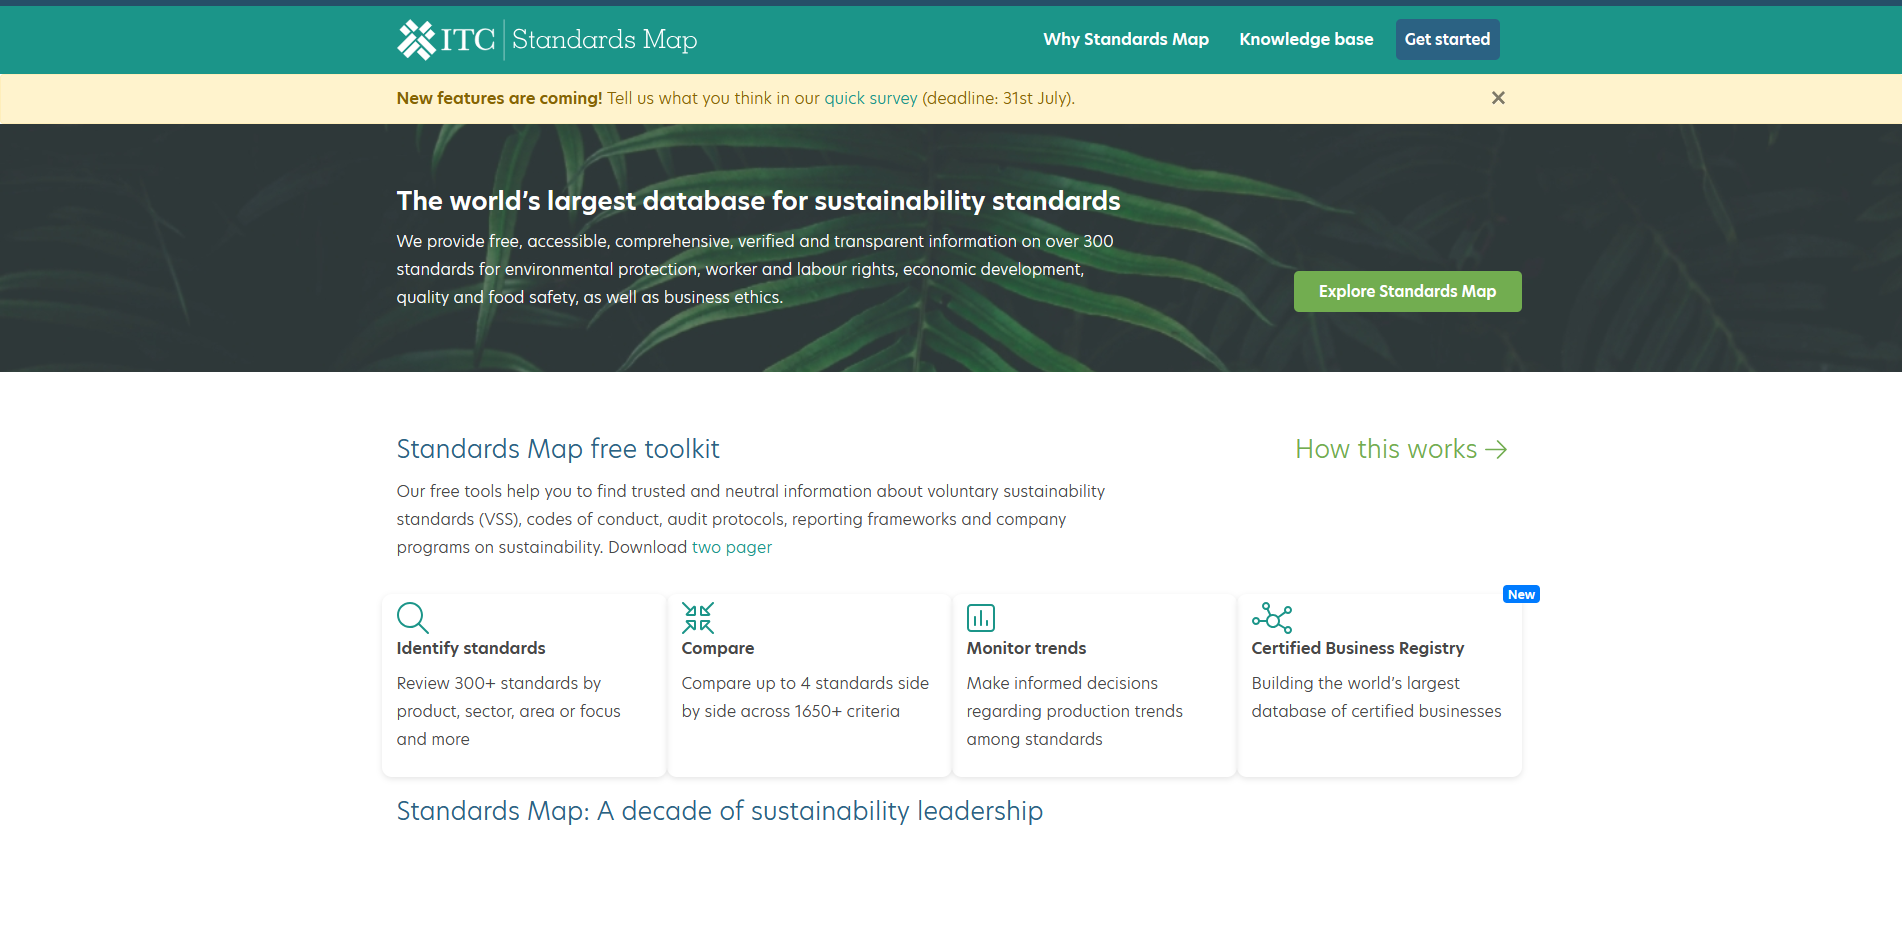Download the two pager link
Image resolution: width=1902 pixels, height=930 pixels.
tap(732, 547)
